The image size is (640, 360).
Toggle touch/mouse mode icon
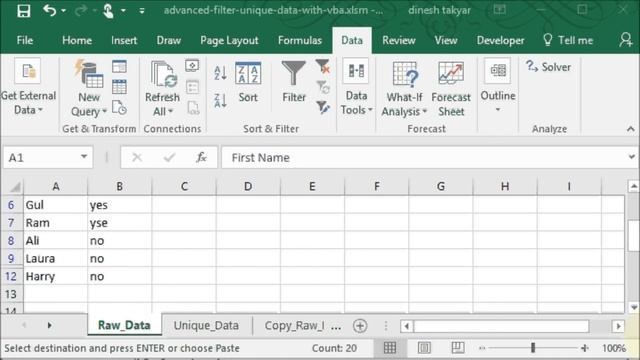(x=108, y=11)
